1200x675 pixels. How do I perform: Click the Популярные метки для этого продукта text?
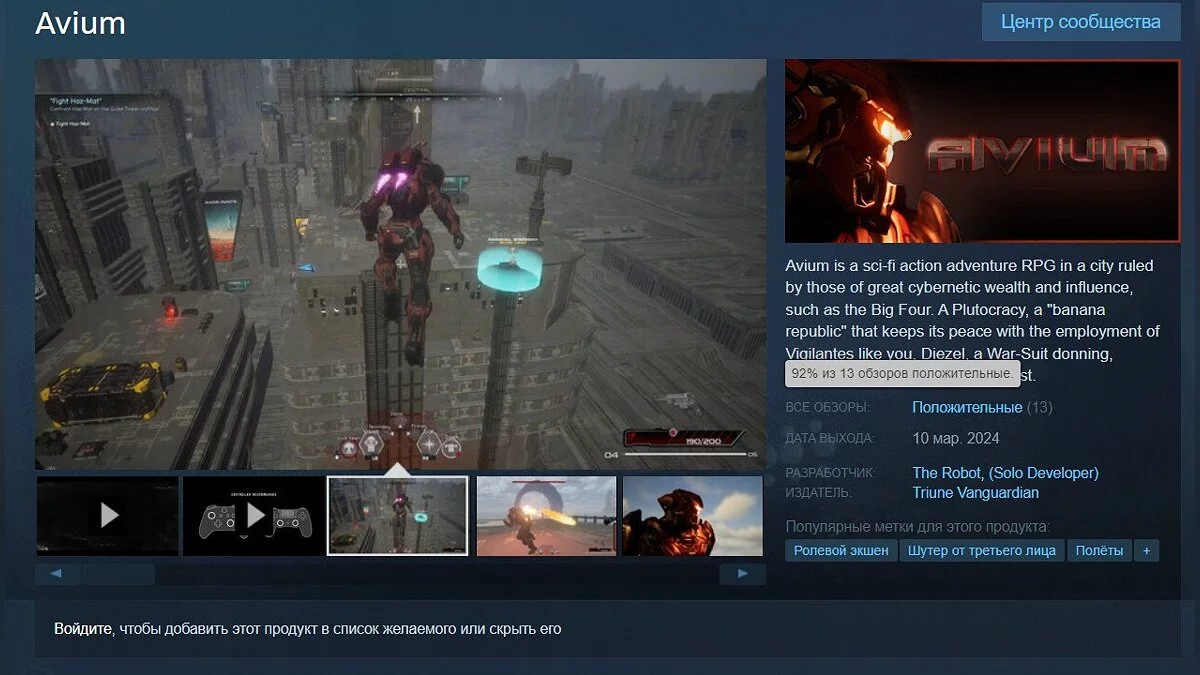(917, 526)
